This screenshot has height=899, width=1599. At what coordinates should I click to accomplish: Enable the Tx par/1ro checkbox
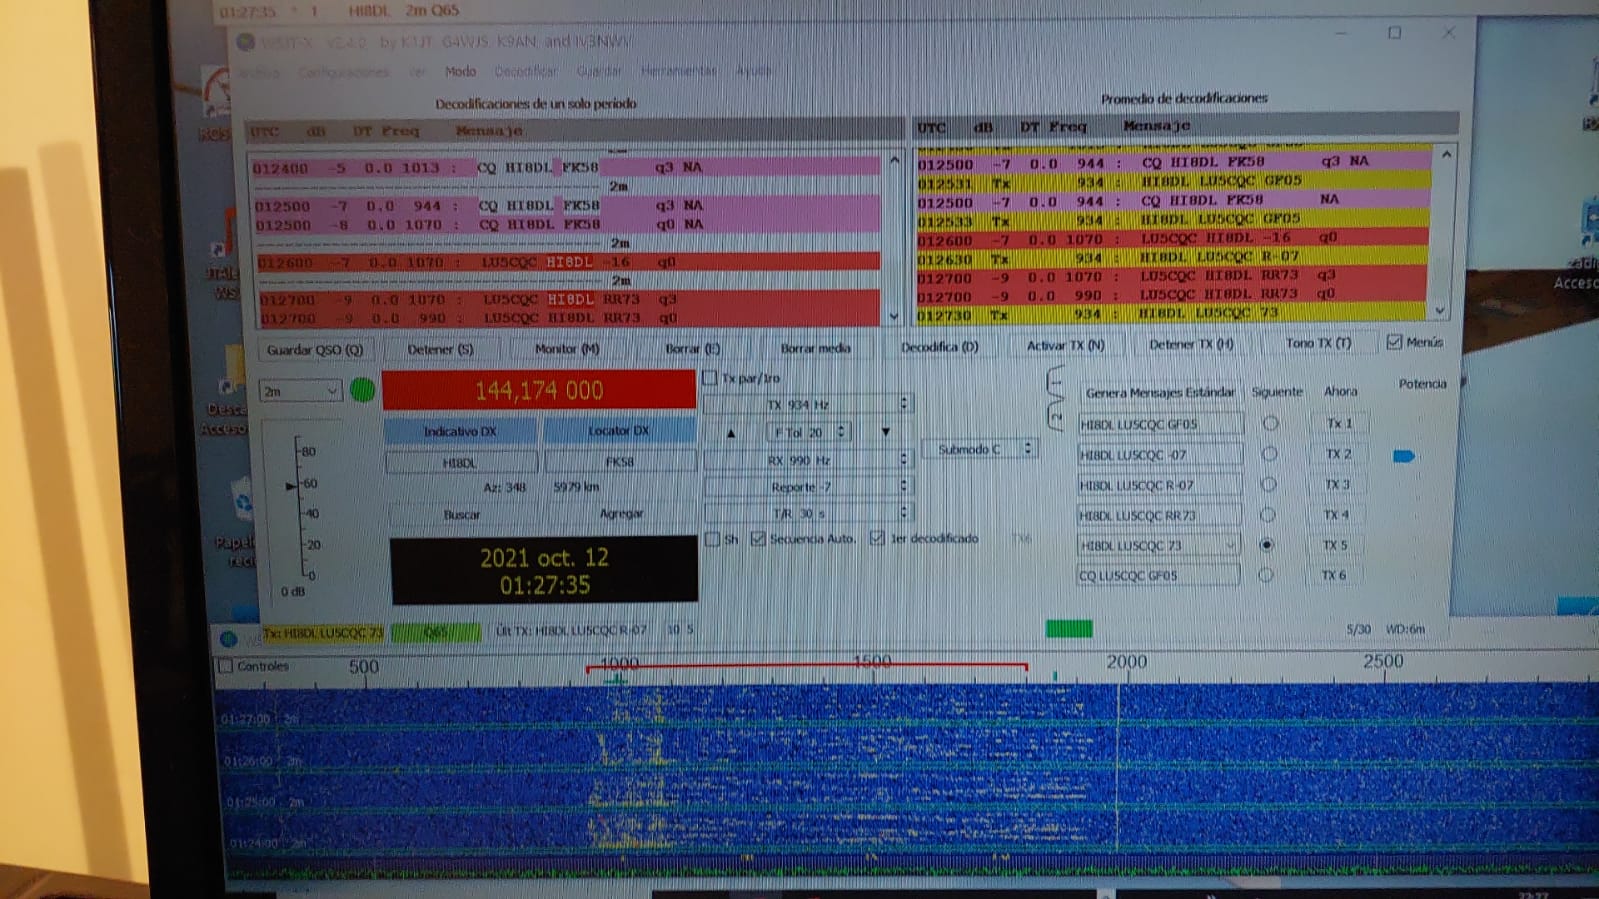pos(711,378)
